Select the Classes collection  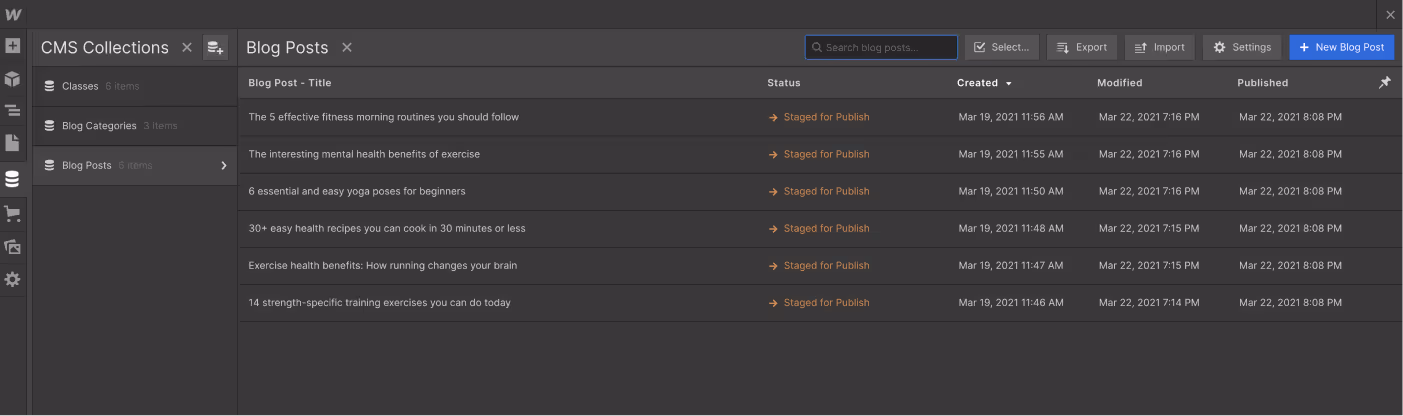(x=80, y=87)
